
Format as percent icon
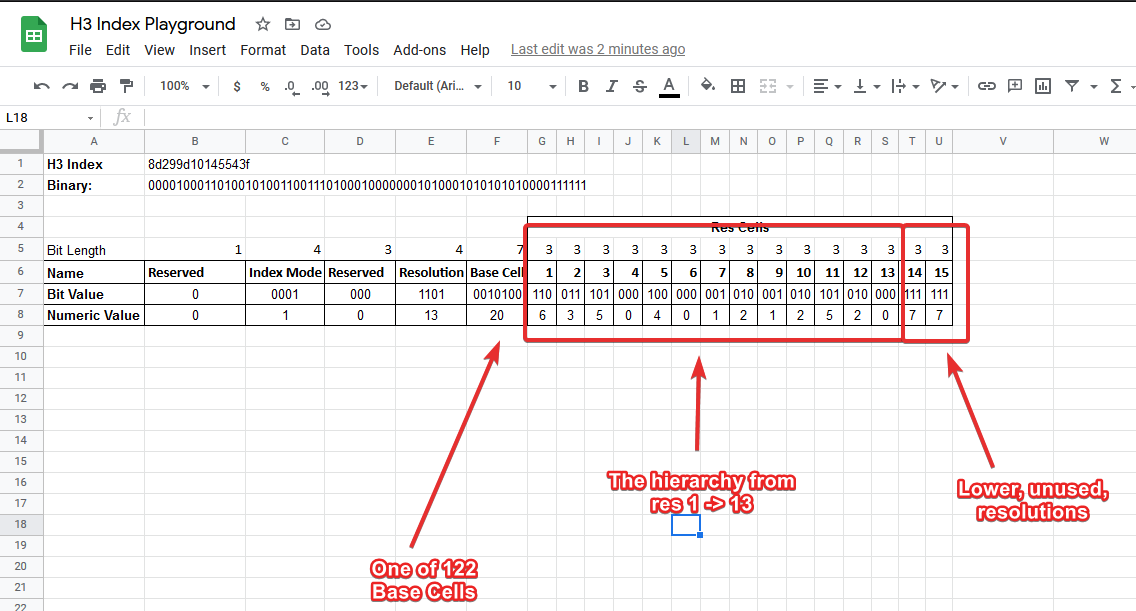pos(264,86)
